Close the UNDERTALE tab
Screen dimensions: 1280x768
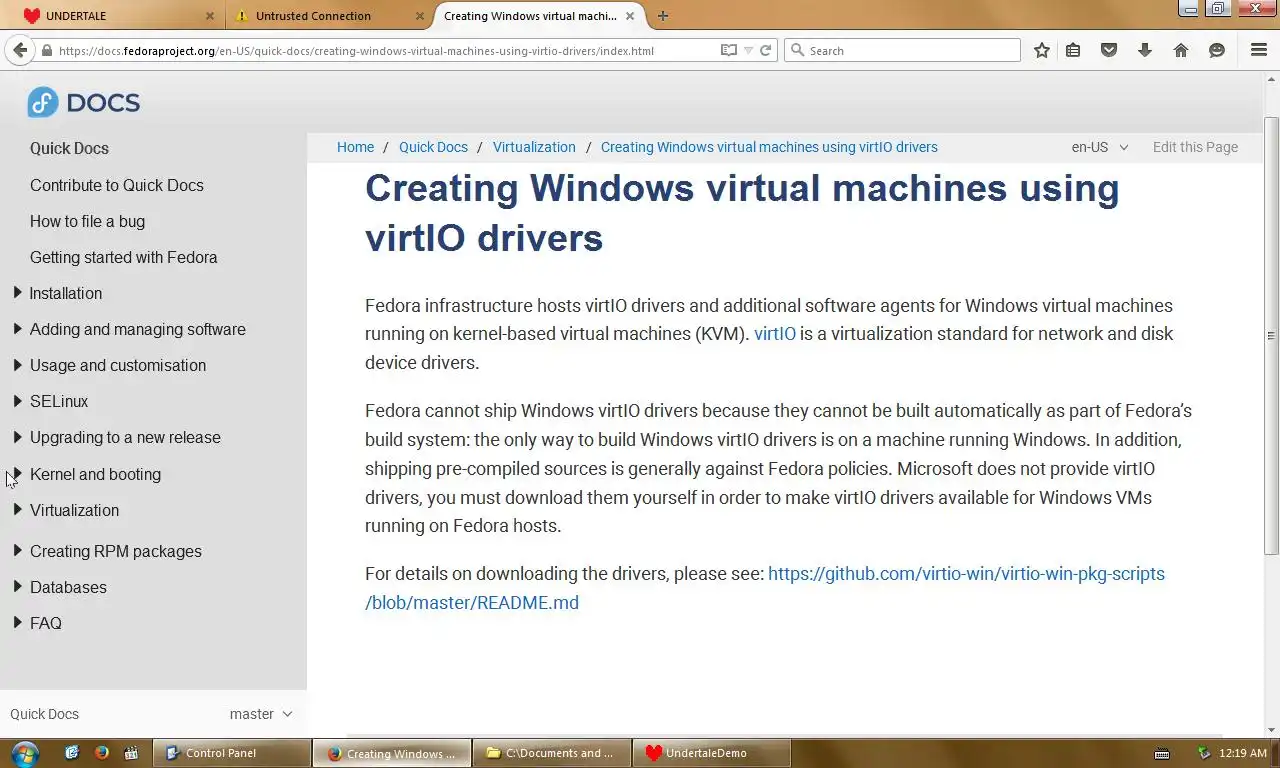(x=210, y=16)
